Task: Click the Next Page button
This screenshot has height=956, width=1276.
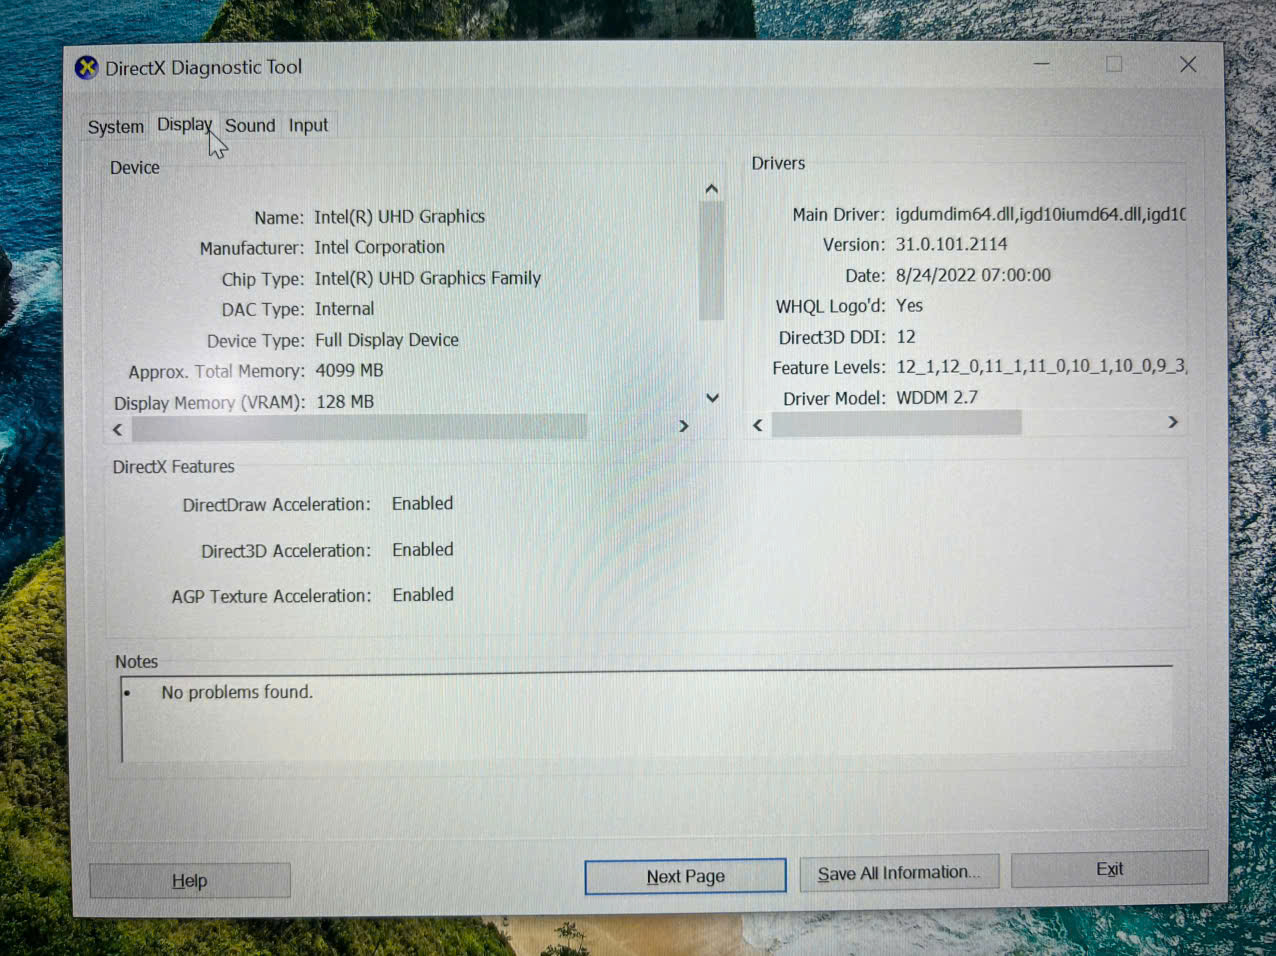Action: click(684, 876)
